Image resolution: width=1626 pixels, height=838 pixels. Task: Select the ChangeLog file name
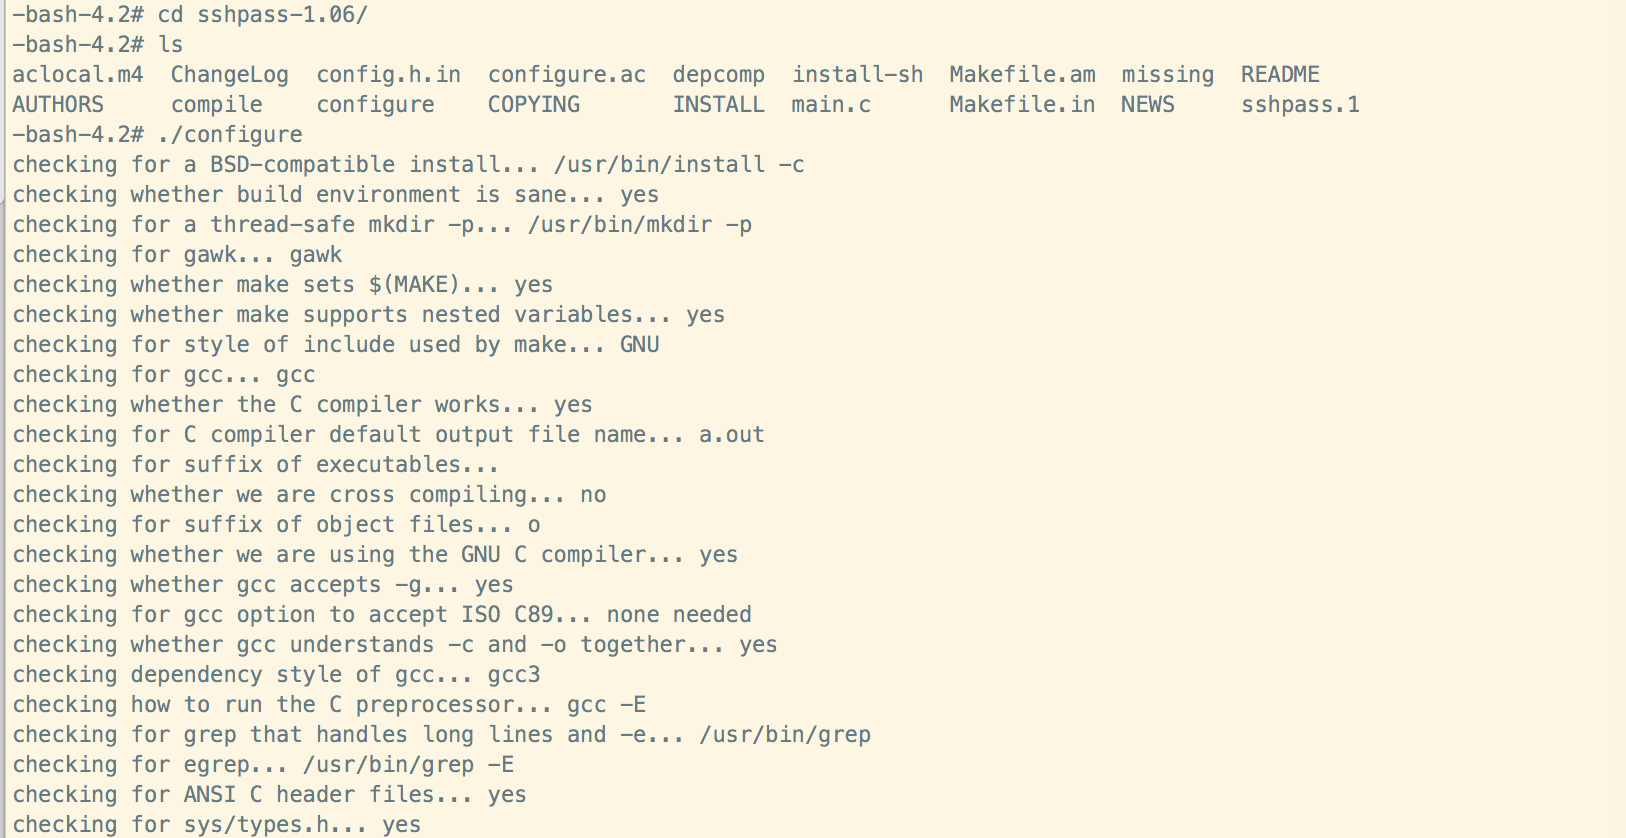click(x=229, y=76)
